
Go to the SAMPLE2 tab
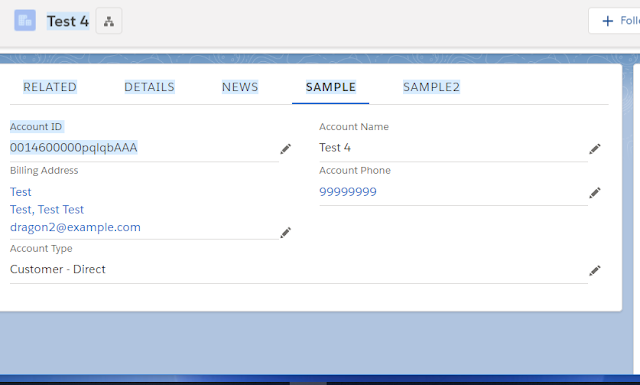[x=431, y=87]
